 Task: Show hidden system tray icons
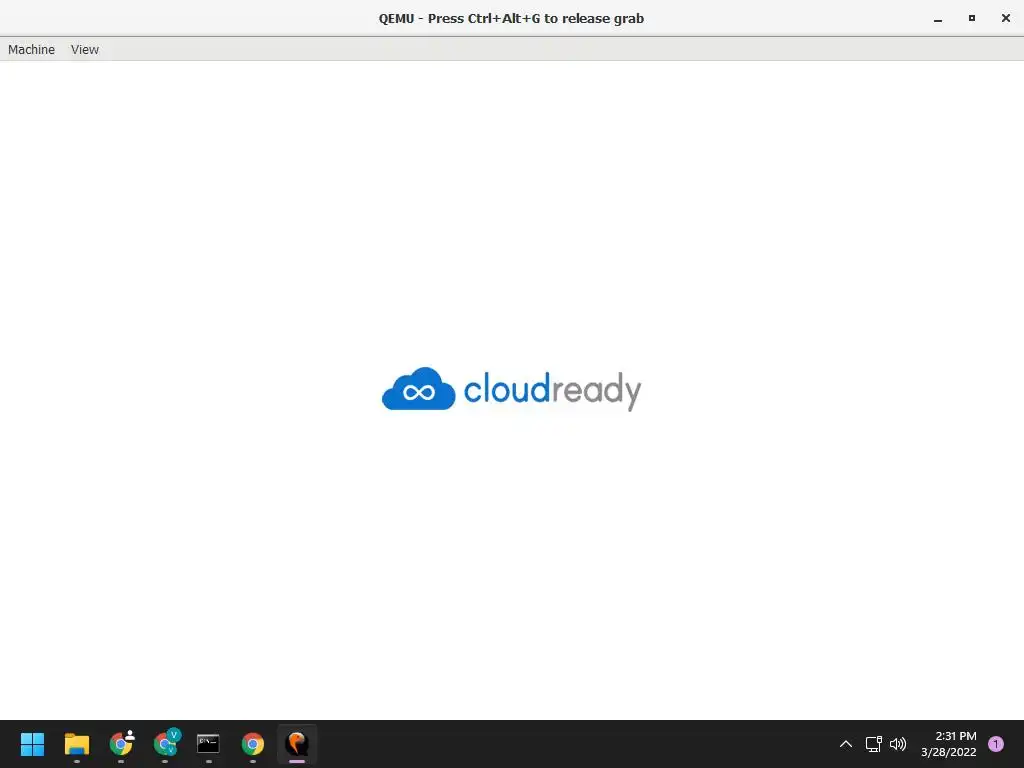point(846,744)
